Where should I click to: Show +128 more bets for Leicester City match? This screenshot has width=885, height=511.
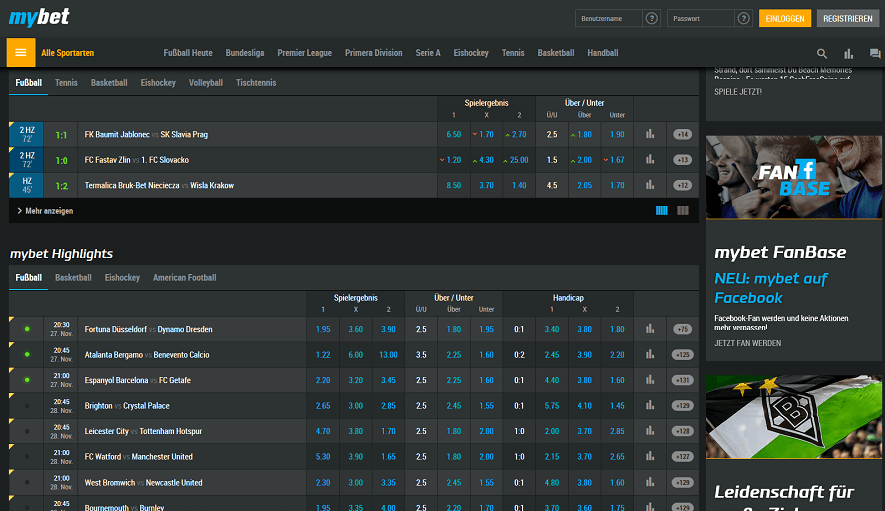pos(682,431)
